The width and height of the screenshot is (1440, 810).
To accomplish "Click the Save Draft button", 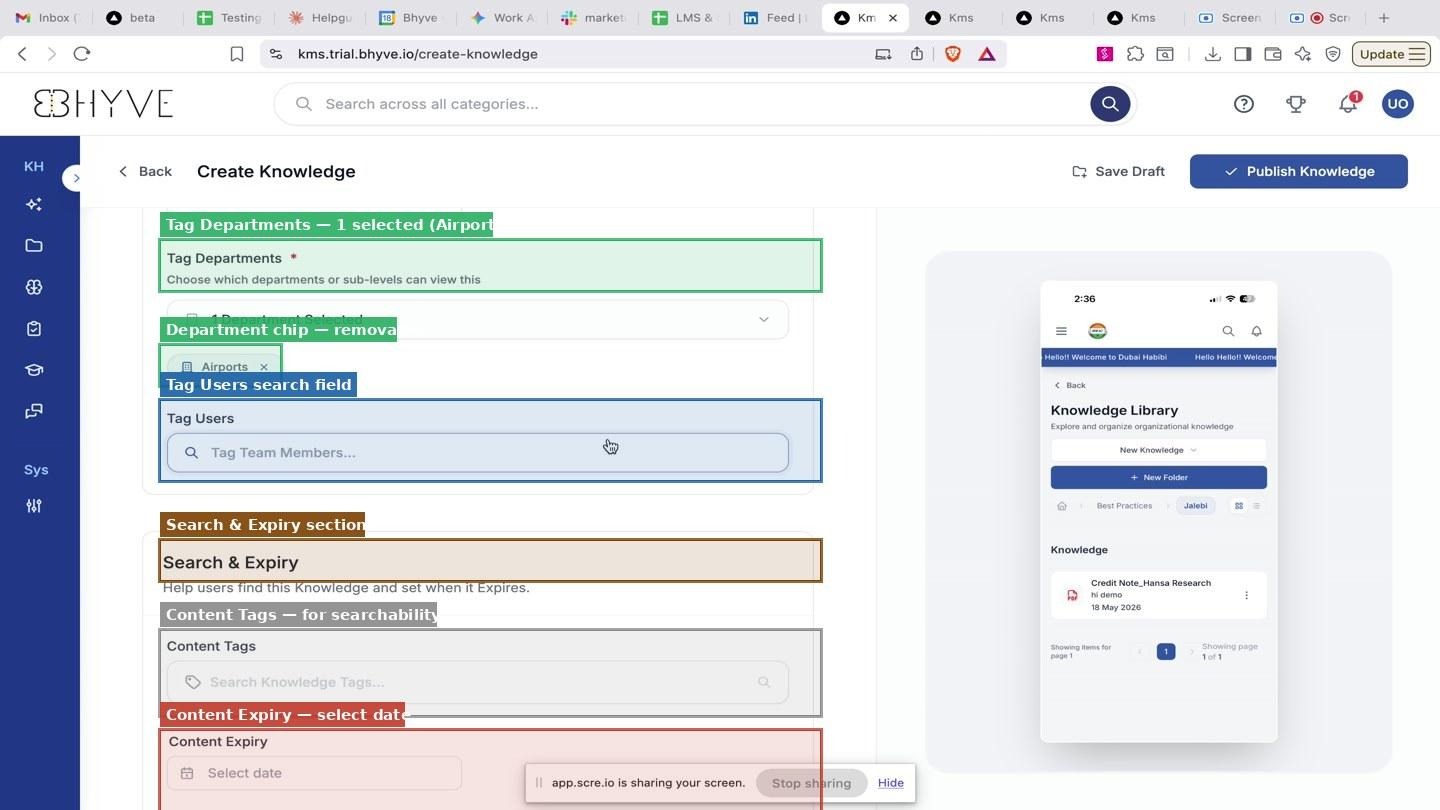I will pyautogui.click(x=1118, y=171).
